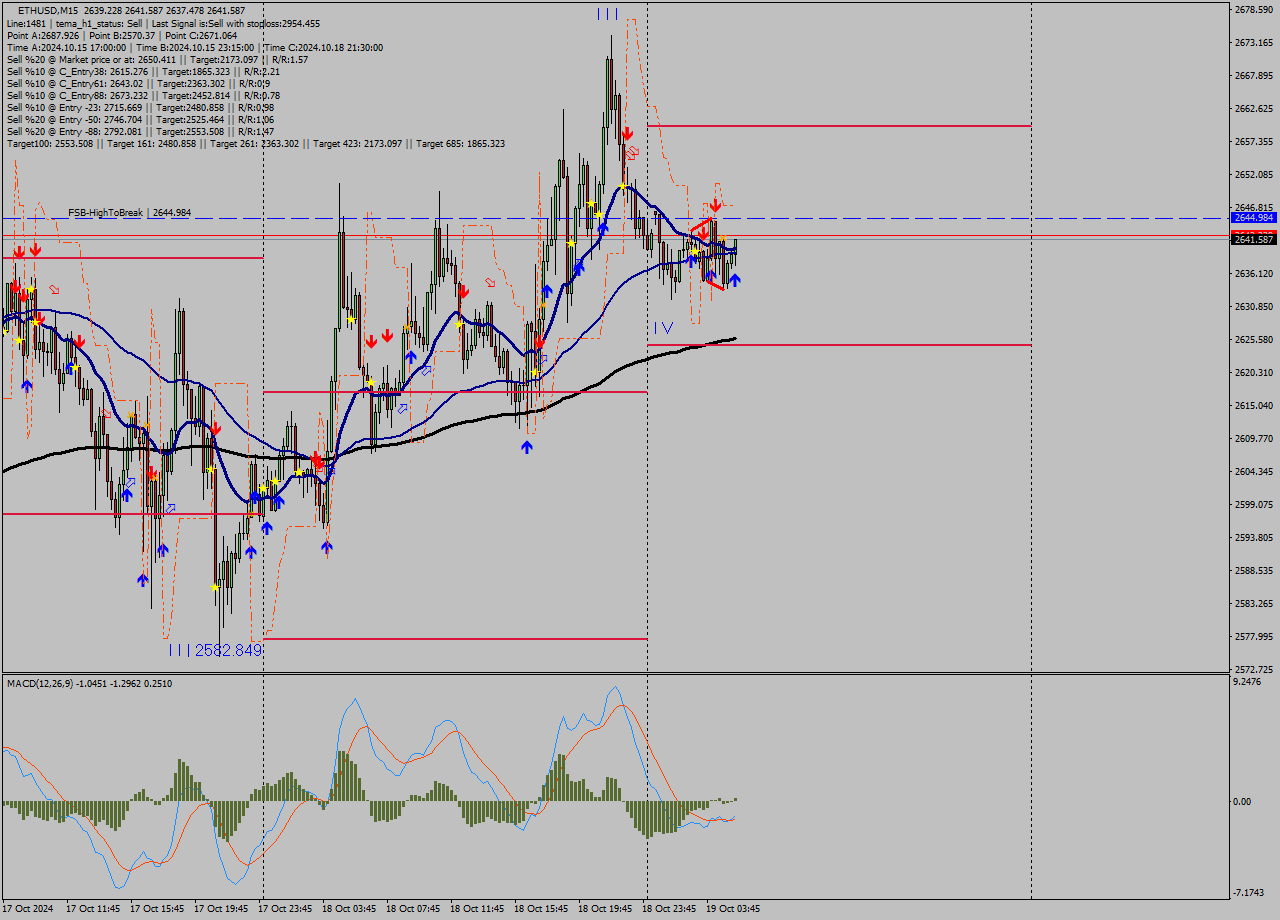Click the '18 Oct 11:45' time axis label
Screen dimensions: 1280x920
[x=478, y=909]
